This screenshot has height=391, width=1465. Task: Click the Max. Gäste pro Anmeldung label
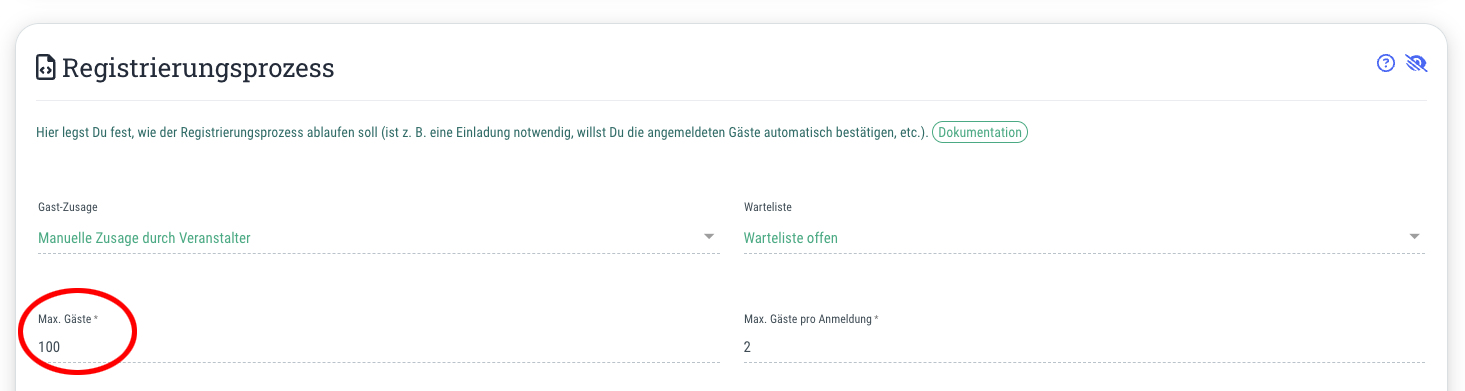808,319
